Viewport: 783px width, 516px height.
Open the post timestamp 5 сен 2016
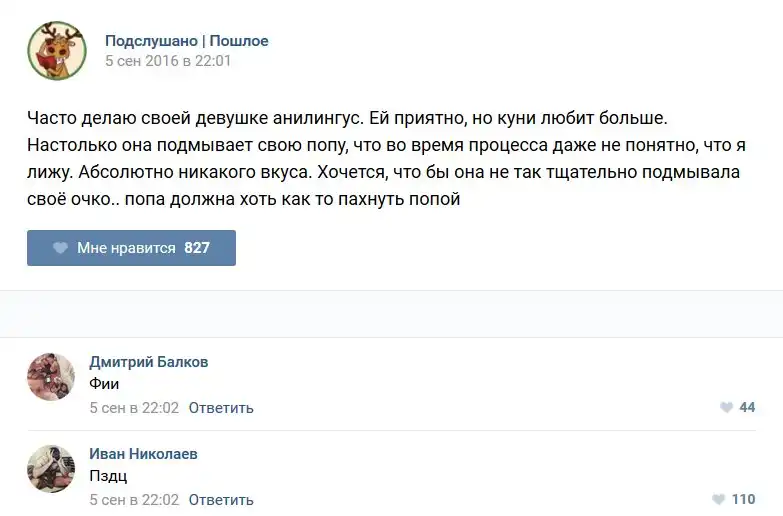[x=168, y=61]
